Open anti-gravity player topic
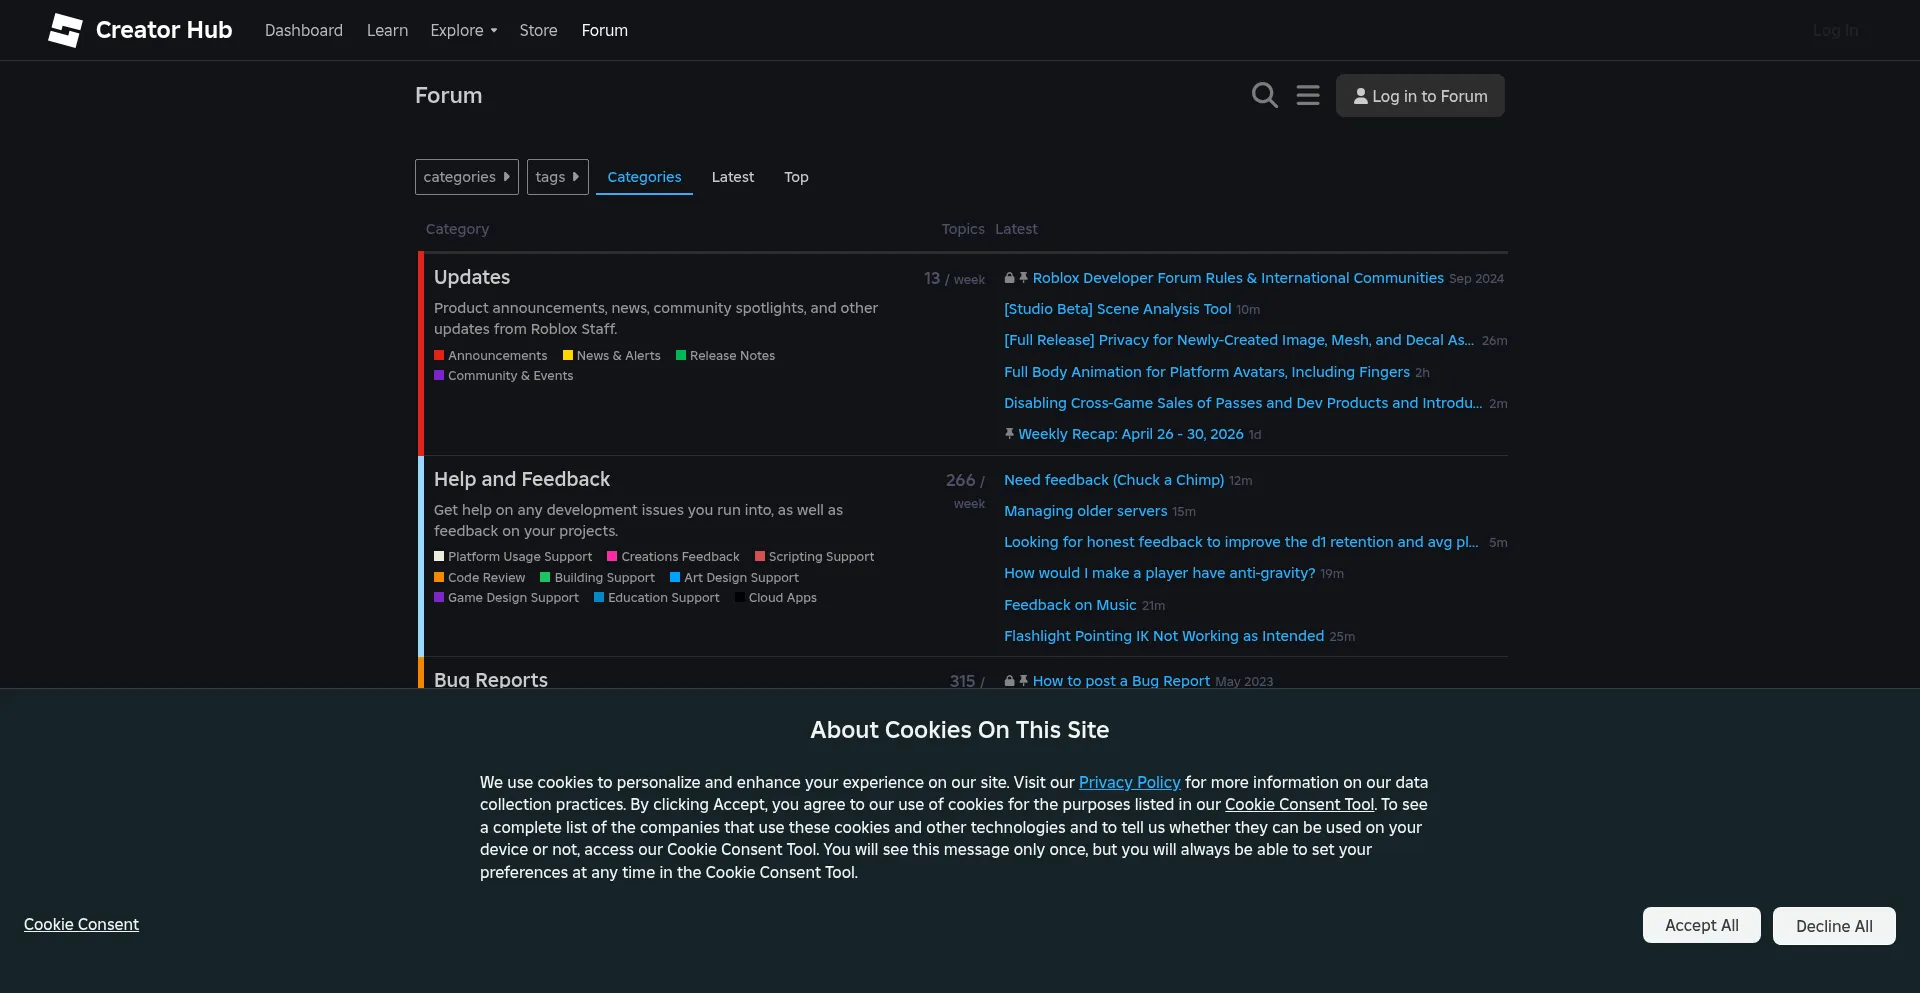Screen dimensions: 1920x993 (x=1159, y=573)
